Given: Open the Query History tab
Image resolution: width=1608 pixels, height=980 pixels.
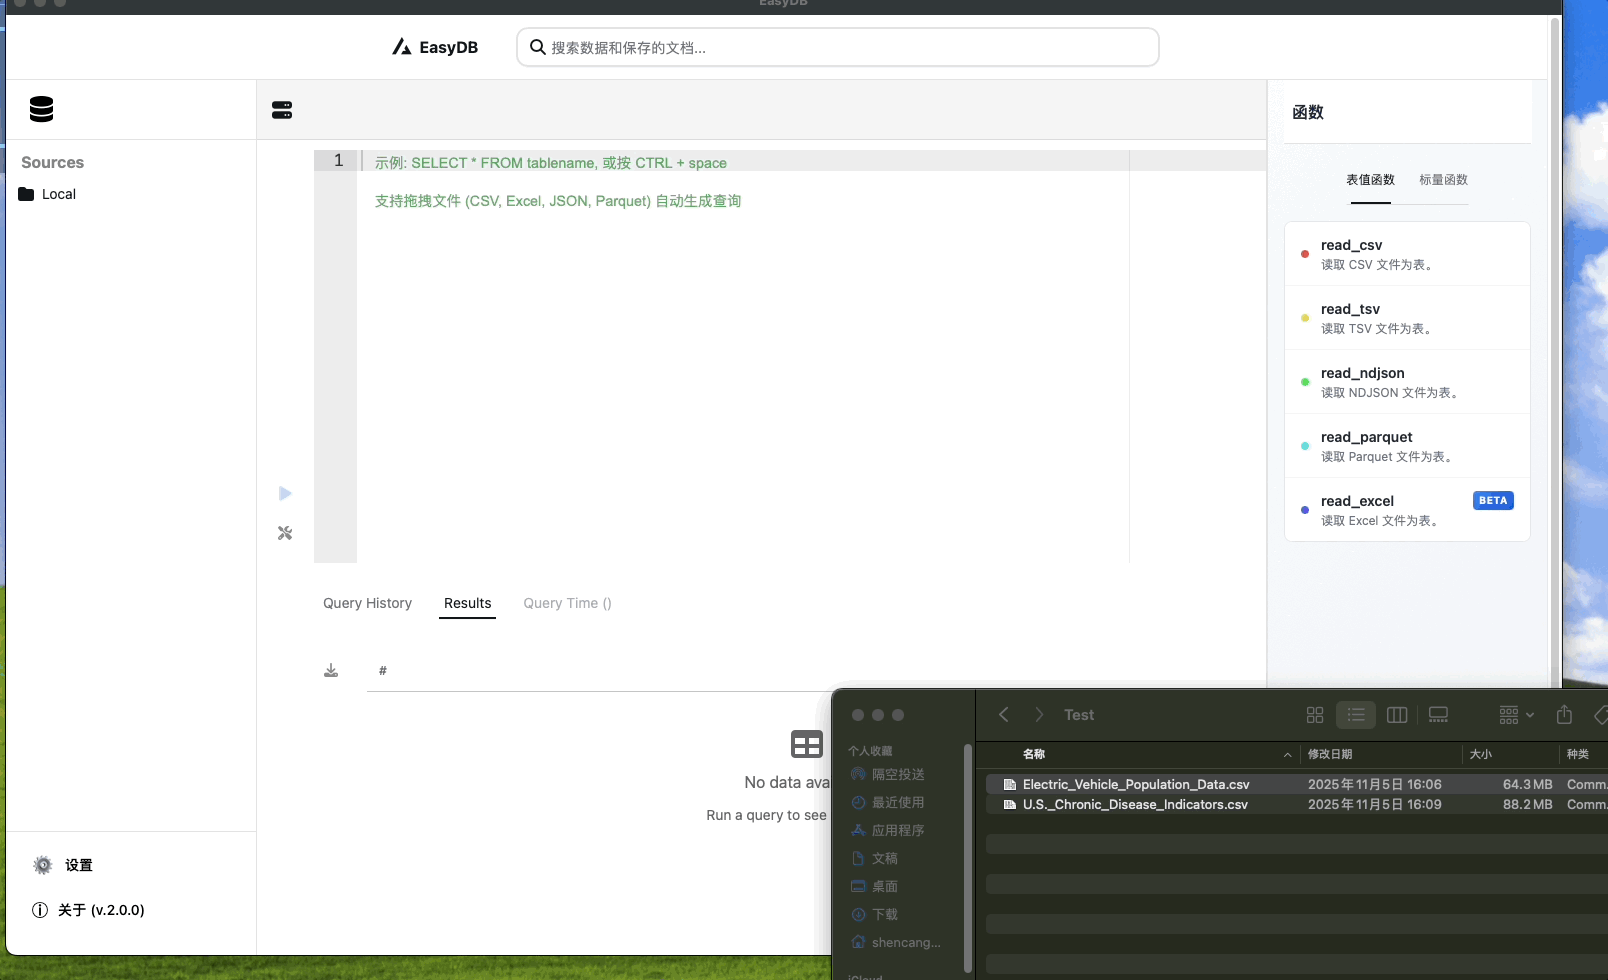Looking at the screenshot, I should [x=367, y=603].
